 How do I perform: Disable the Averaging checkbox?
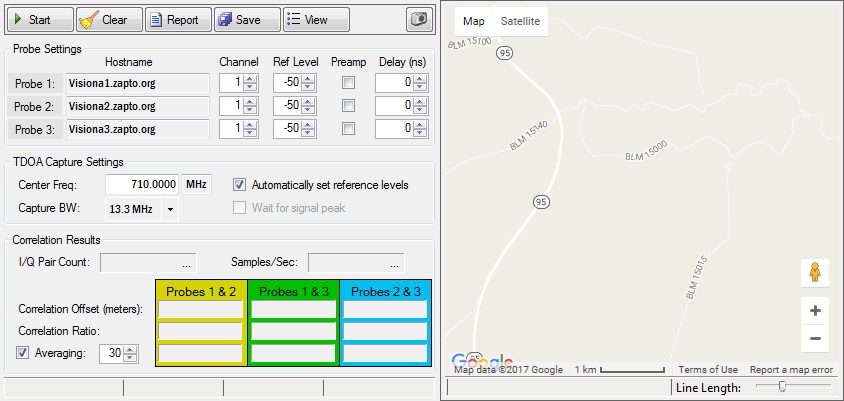pyautogui.click(x=23, y=352)
